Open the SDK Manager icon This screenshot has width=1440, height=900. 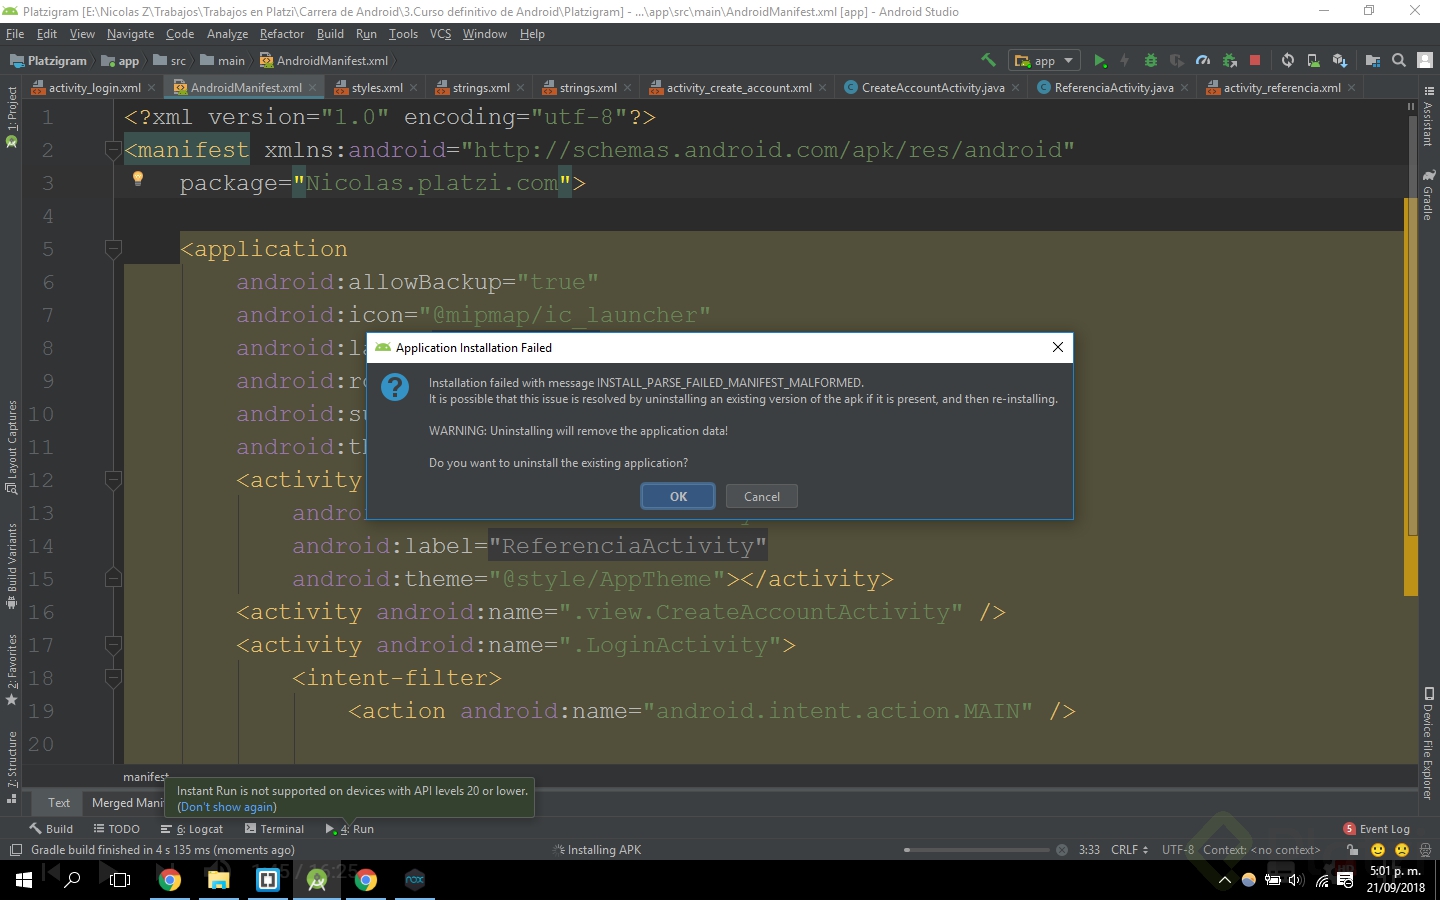pos(1340,61)
